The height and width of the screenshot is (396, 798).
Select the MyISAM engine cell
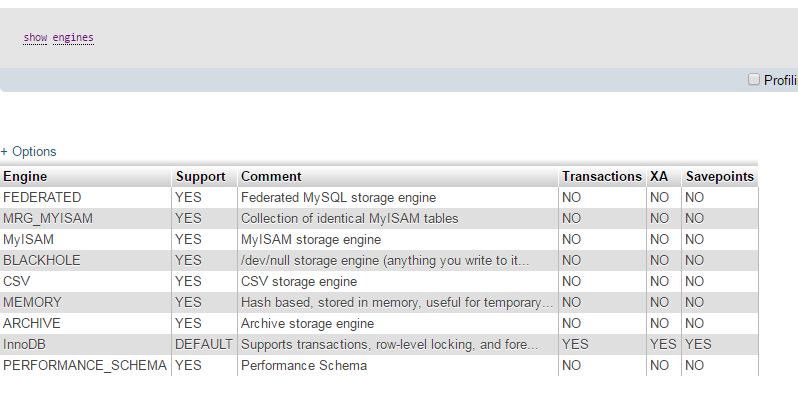[86, 239]
